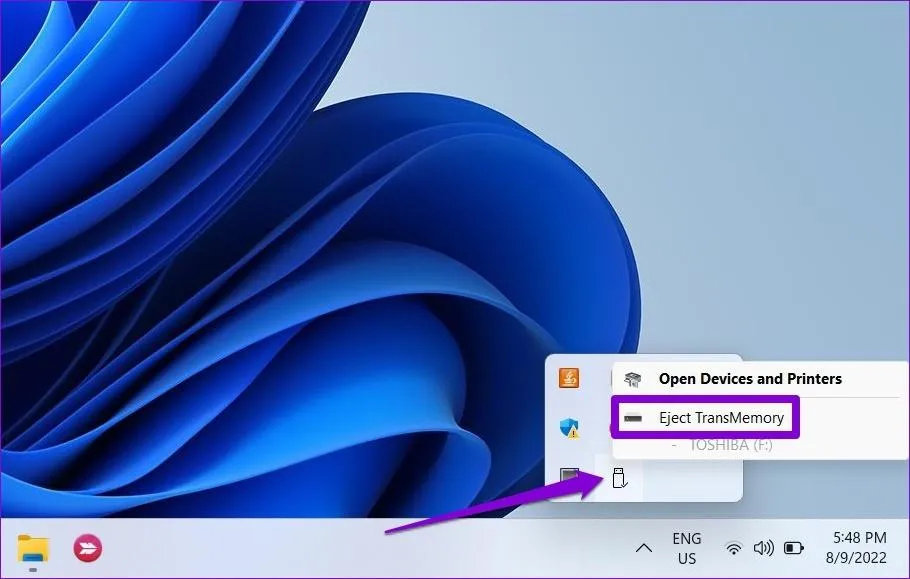
Task: Open File Explorer from the taskbar
Action: (x=33, y=548)
